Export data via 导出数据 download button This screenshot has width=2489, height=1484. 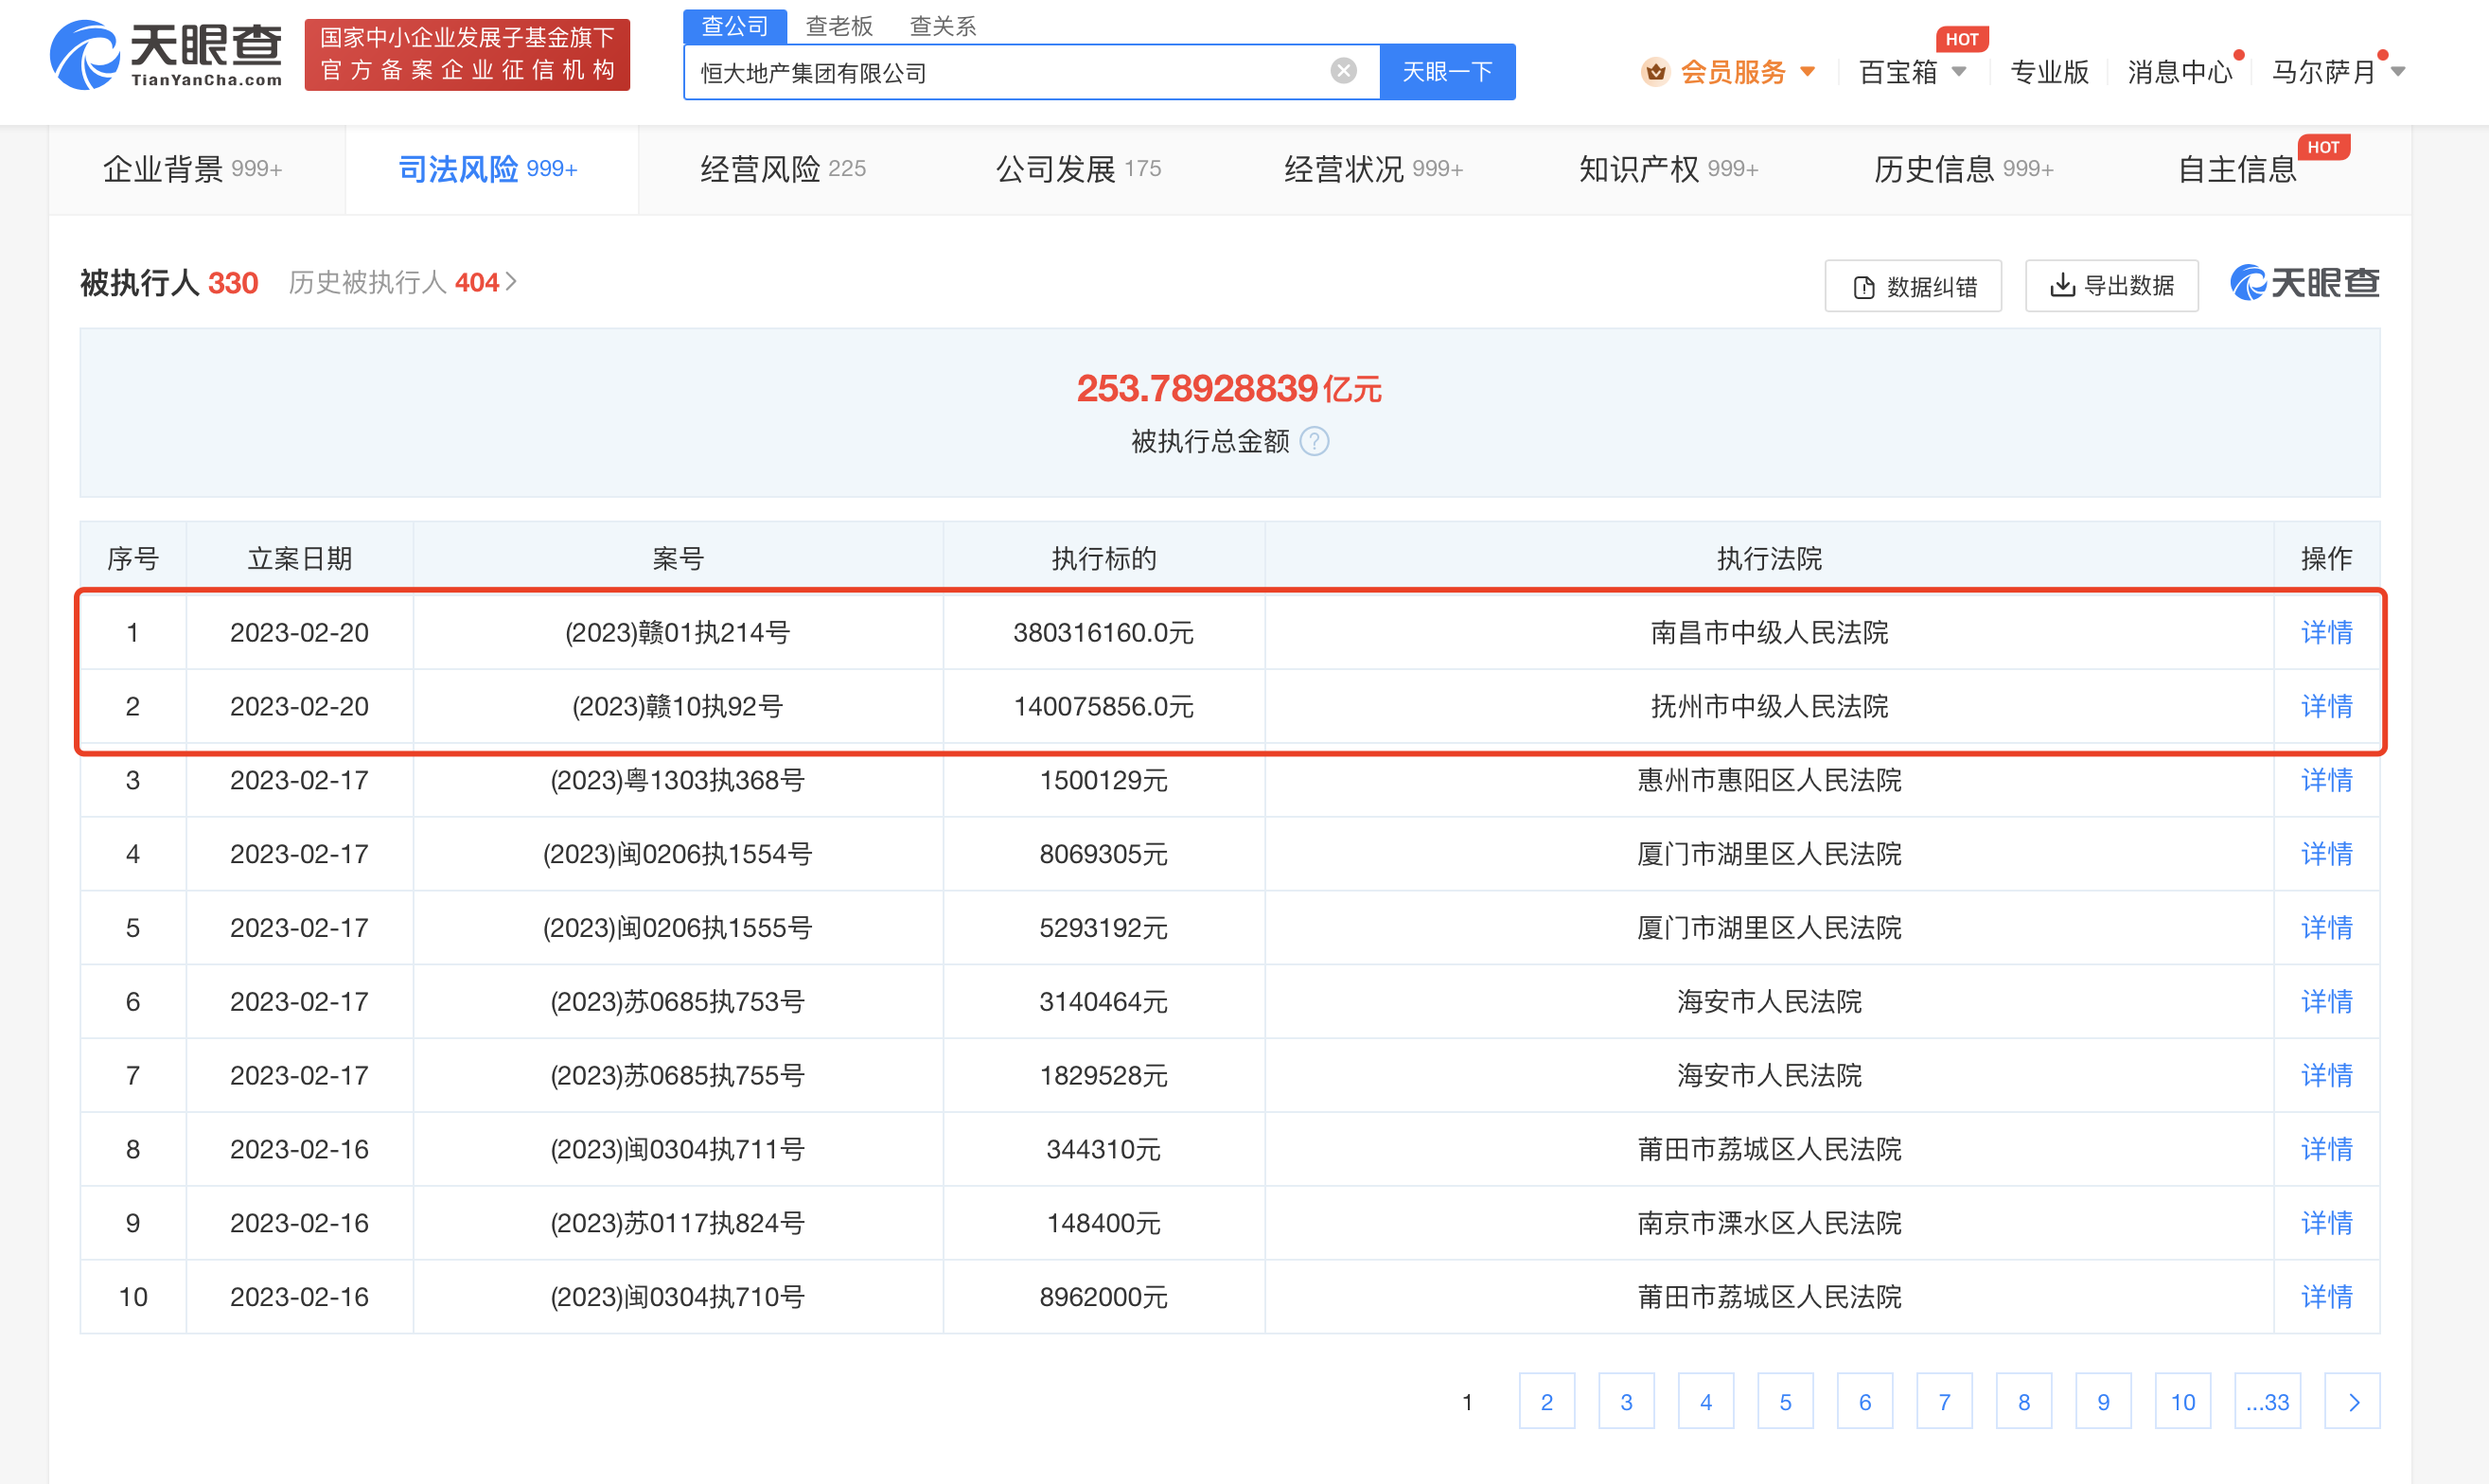pyautogui.click(x=2111, y=286)
